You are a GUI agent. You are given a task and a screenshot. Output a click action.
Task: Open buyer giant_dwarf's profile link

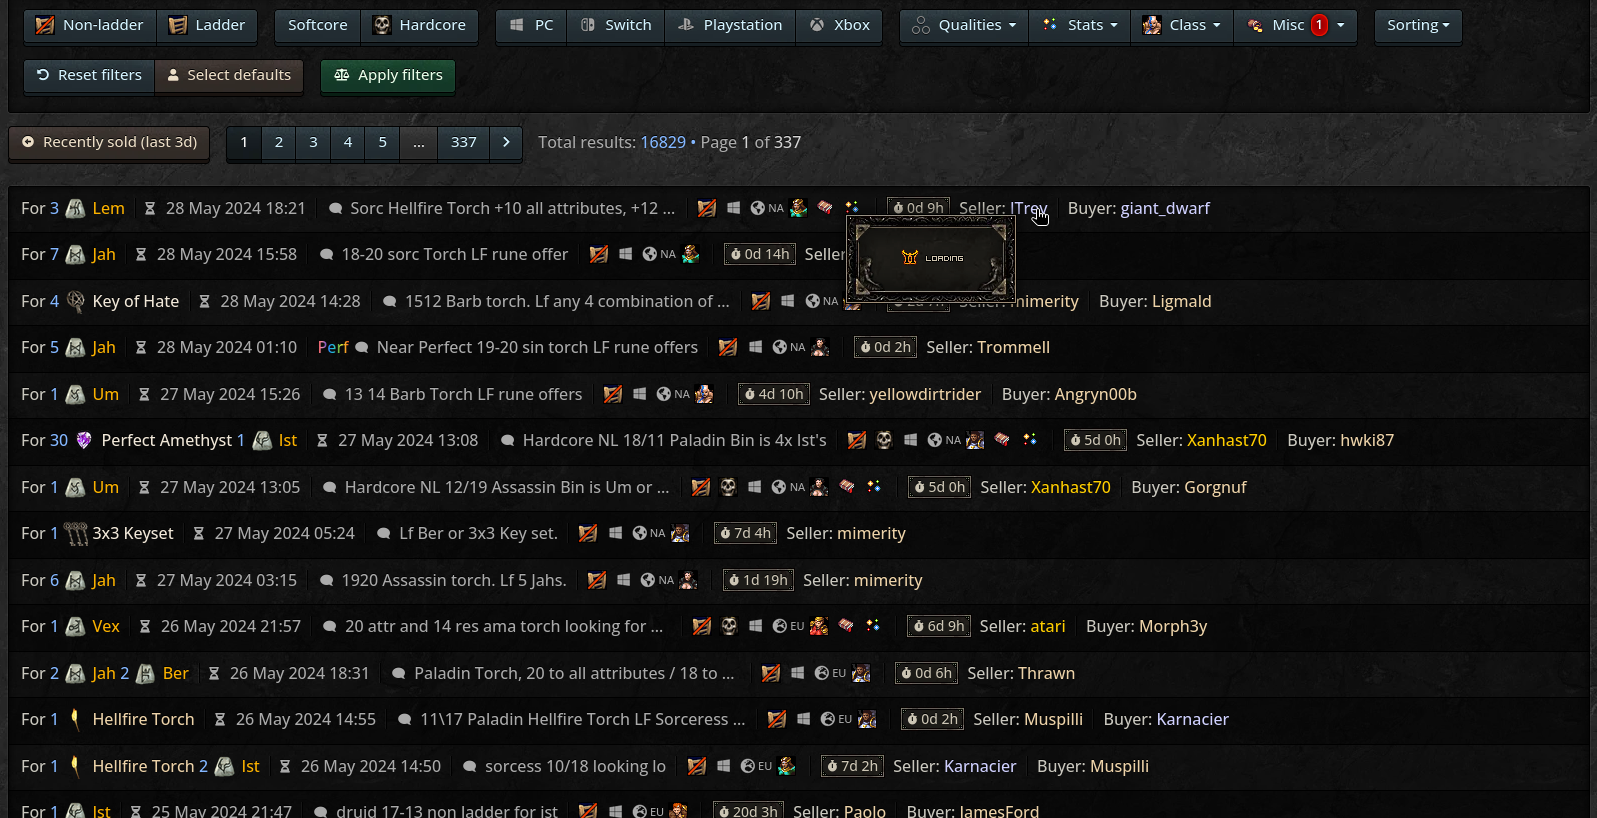pyautogui.click(x=1164, y=208)
